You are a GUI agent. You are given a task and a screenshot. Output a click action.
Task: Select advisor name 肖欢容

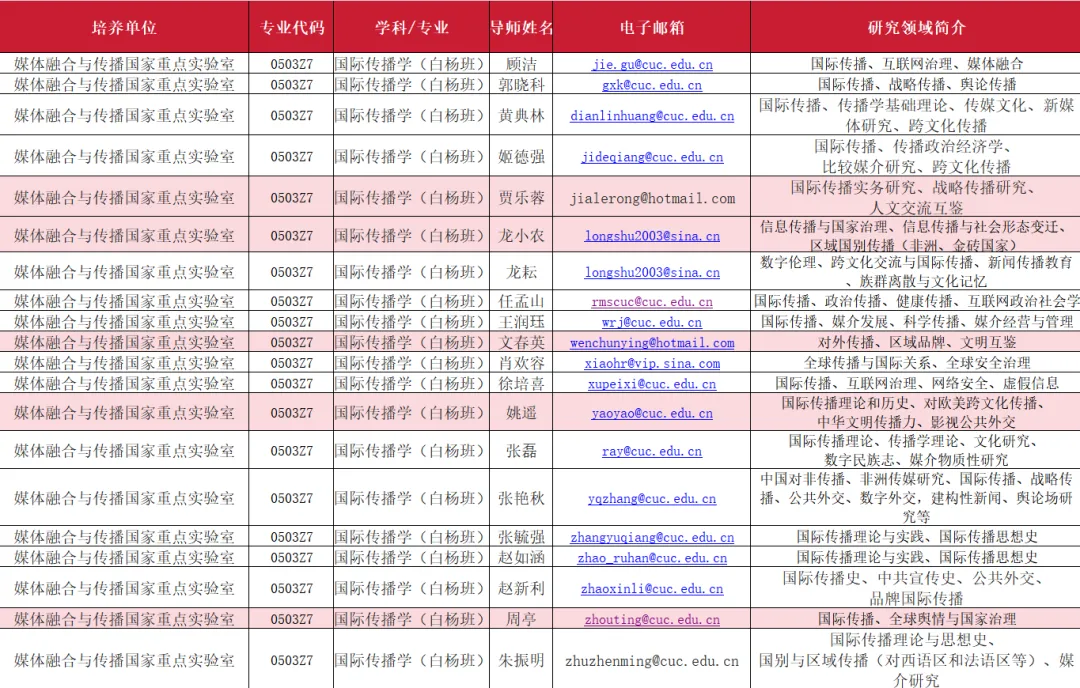tap(521, 363)
